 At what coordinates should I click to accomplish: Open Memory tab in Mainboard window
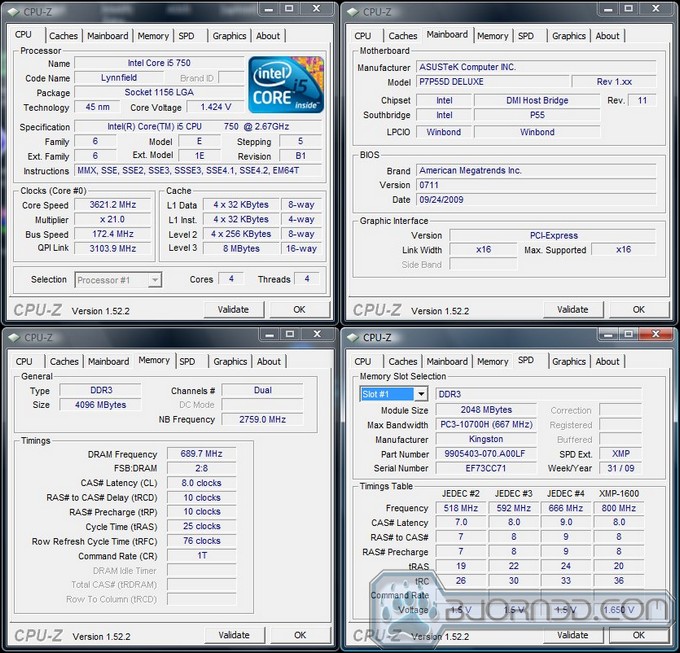click(x=493, y=36)
